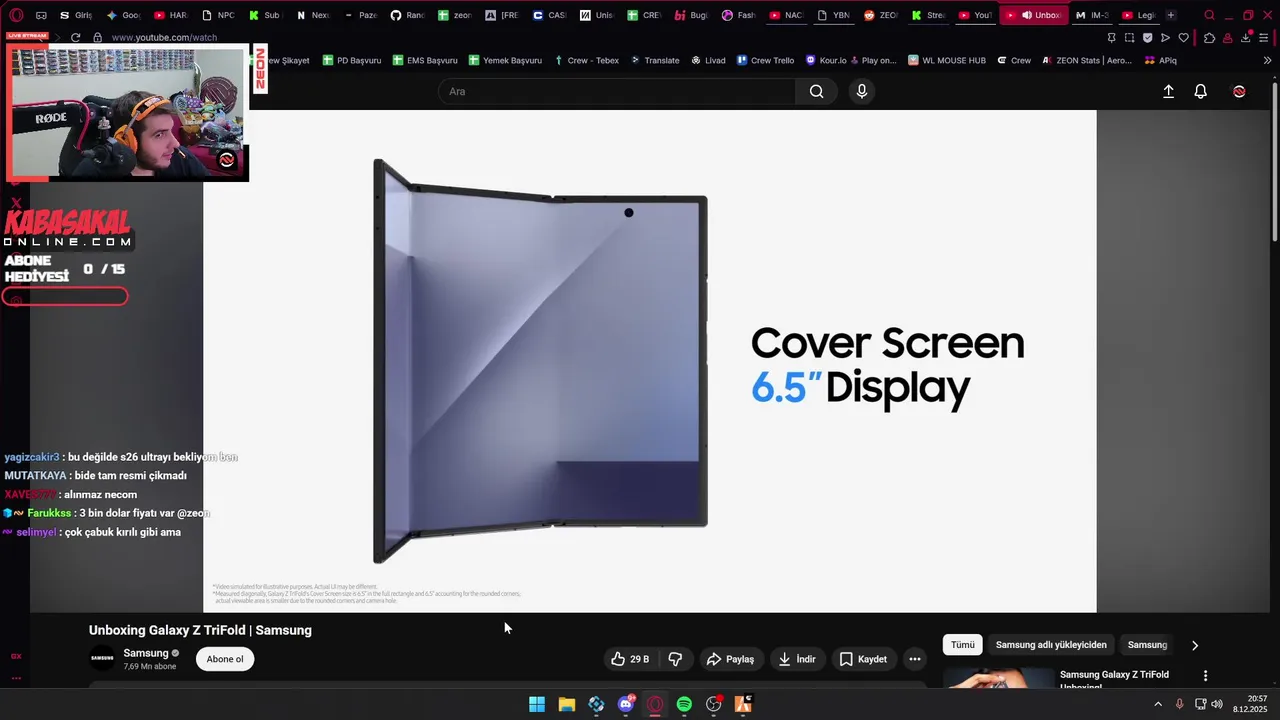Open the Opera GX main menu icon
This screenshot has width=1280, height=720.
16,15
